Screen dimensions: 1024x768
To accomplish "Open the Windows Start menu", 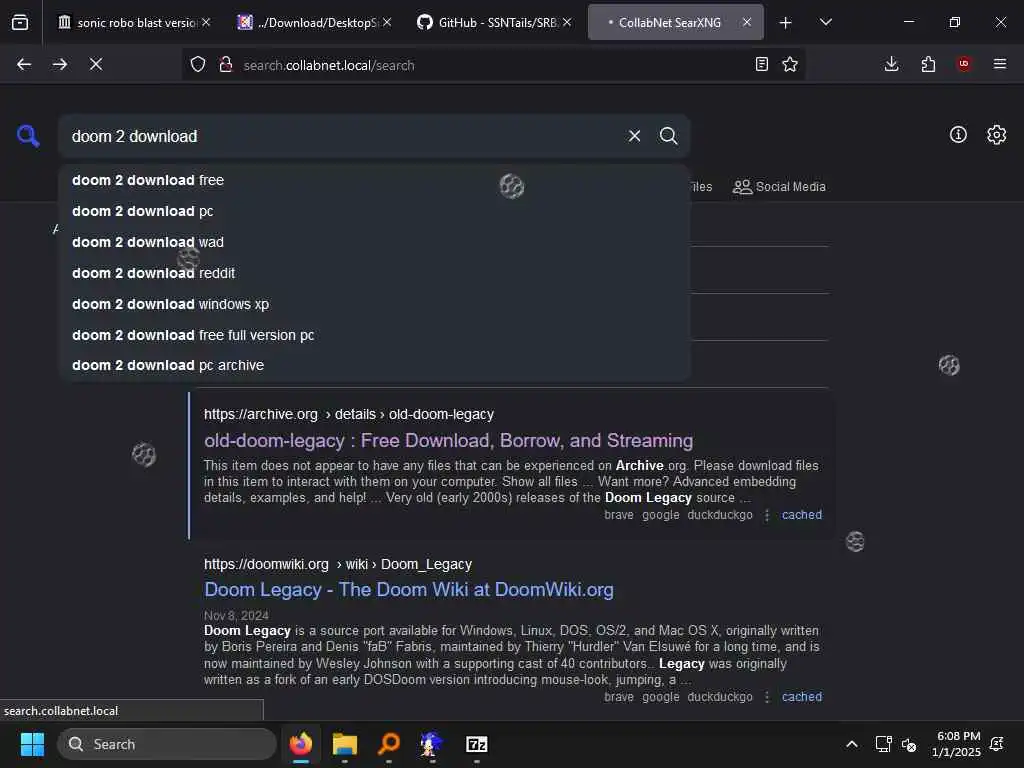I will coord(32,744).
